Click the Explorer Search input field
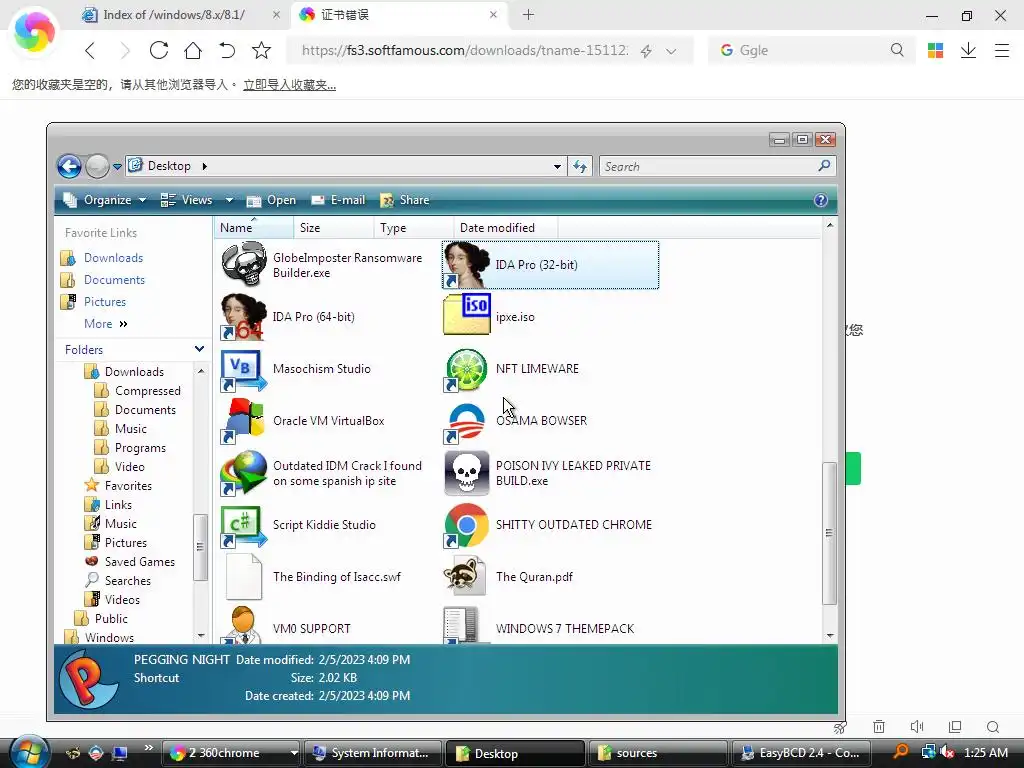The height and width of the screenshot is (768, 1024). [709, 167]
